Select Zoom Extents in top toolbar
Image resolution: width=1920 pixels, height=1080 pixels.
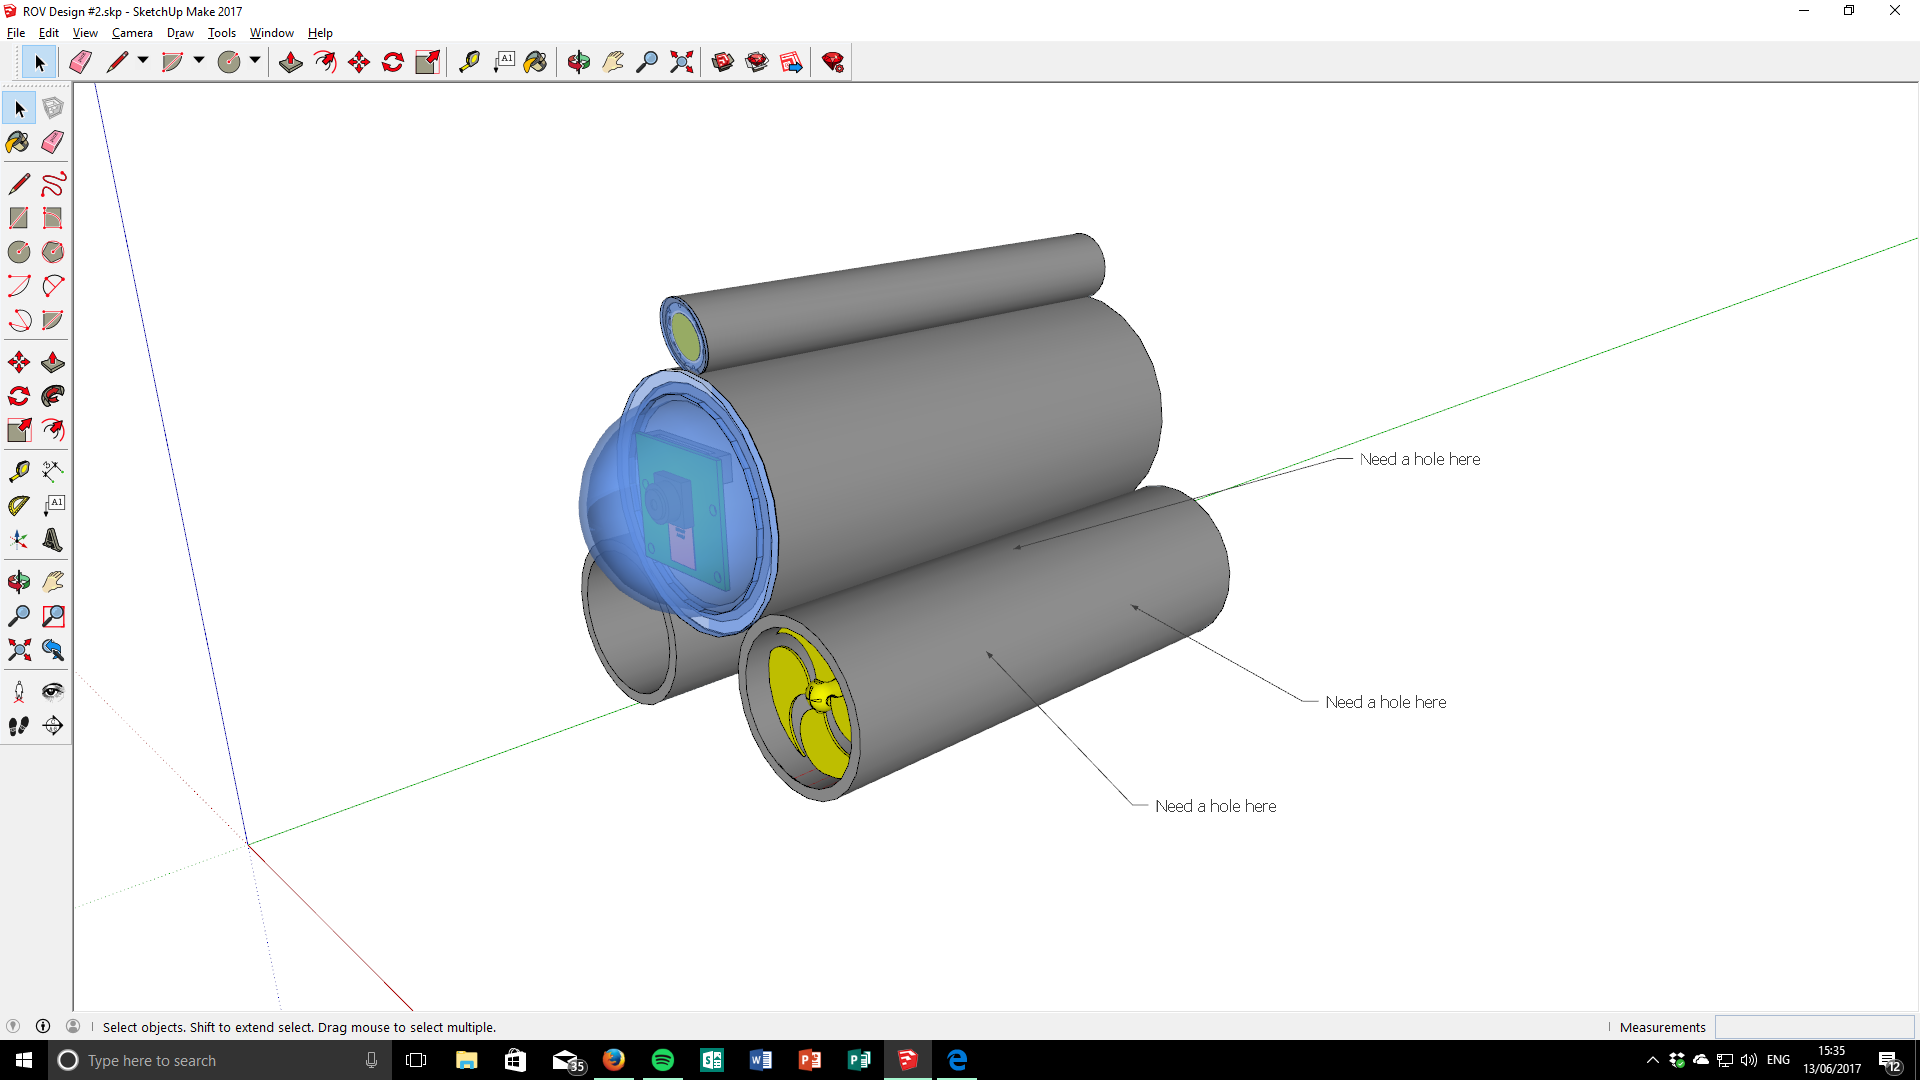682,62
